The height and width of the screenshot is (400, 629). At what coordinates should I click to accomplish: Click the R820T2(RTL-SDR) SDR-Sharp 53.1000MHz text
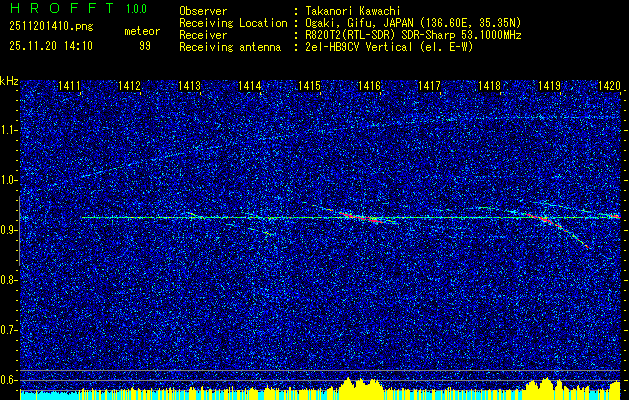(412, 35)
